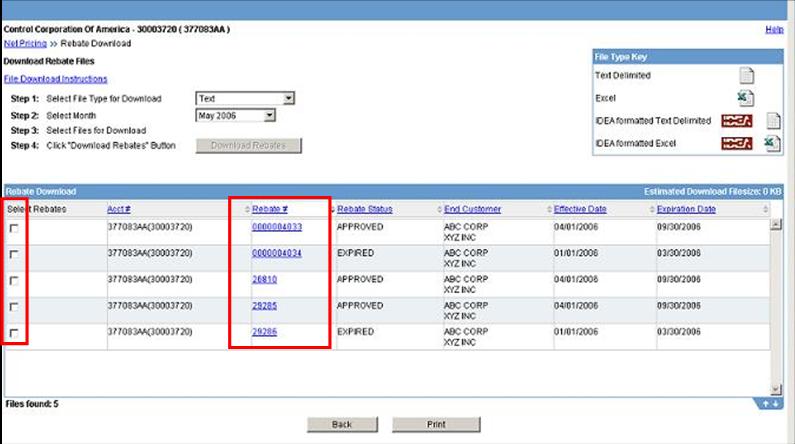The width and height of the screenshot is (795, 444).
Task: Open the file type dropdown showing Text
Action: (x=245, y=98)
